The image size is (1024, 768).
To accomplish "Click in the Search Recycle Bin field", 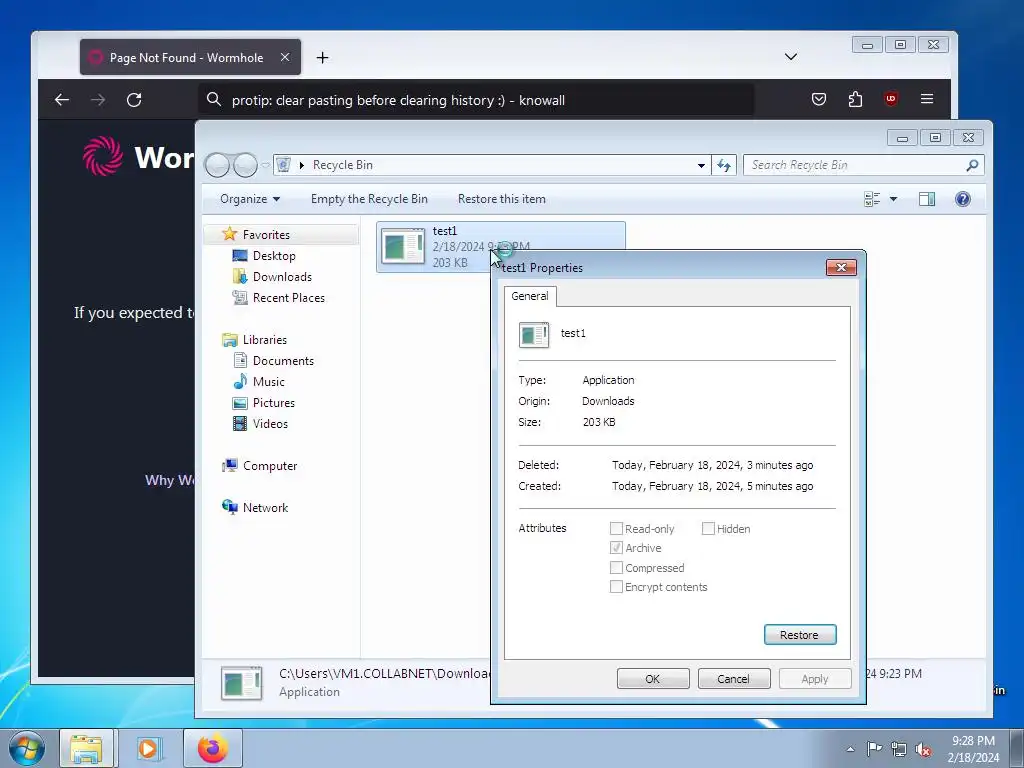I will [863, 165].
